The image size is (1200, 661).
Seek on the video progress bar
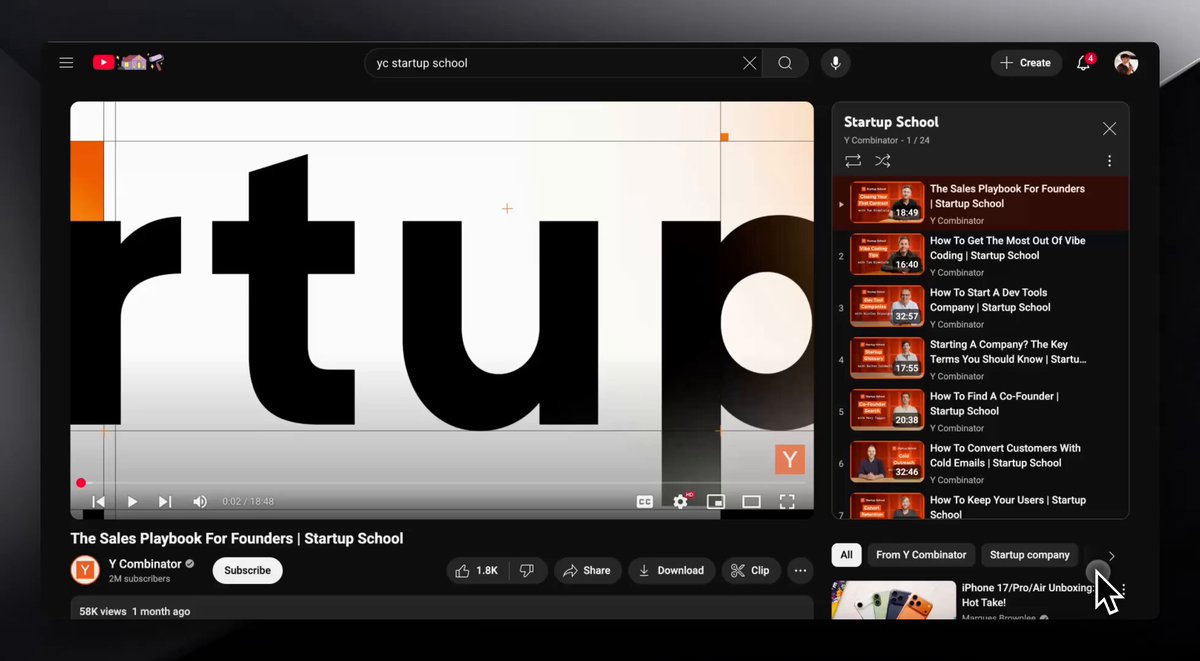[x=442, y=483]
